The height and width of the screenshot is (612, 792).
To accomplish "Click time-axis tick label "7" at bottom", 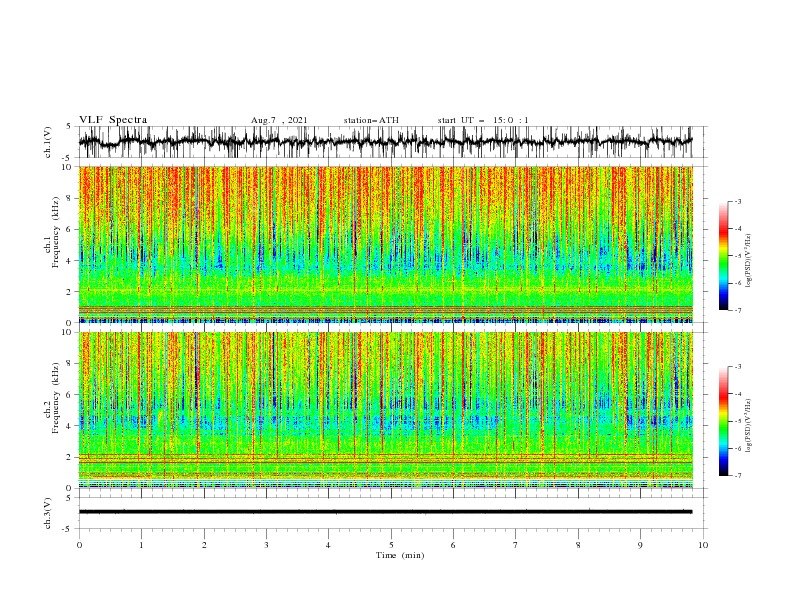I will coord(516,545).
